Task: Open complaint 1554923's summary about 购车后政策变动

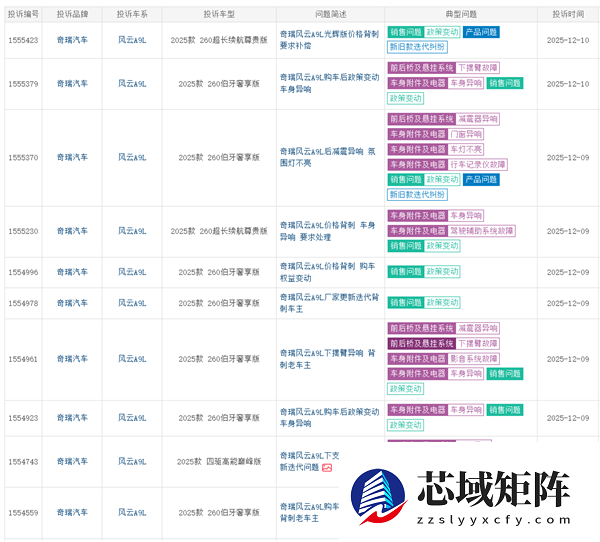Action: pos(329,418)
